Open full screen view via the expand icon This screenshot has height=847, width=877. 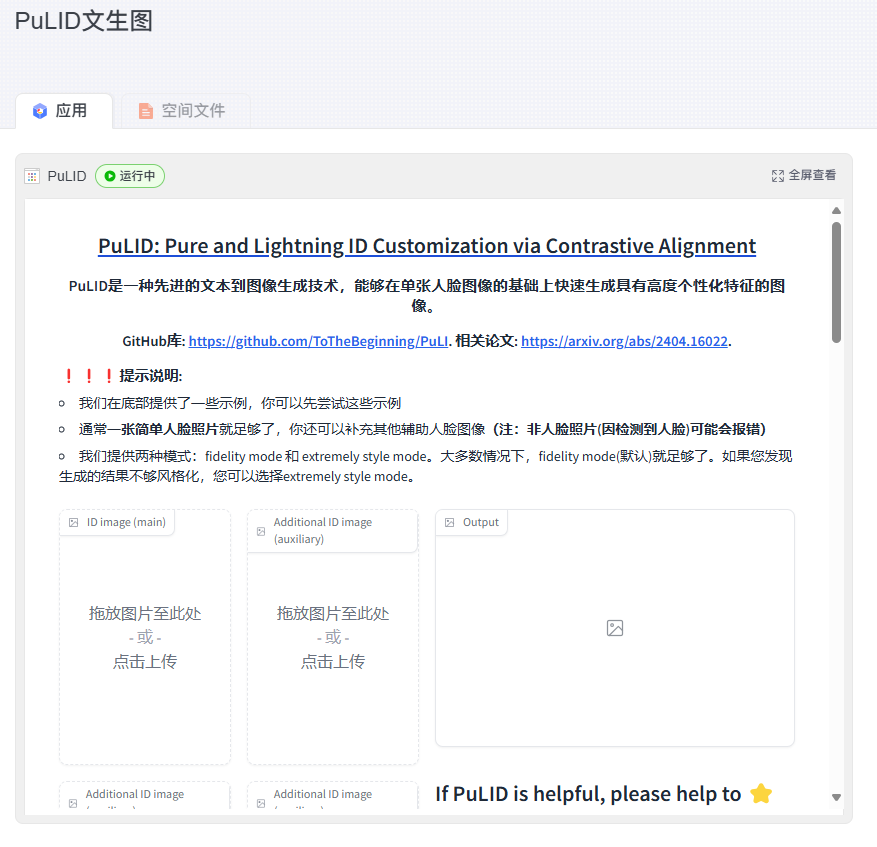[x=778, y=175]
